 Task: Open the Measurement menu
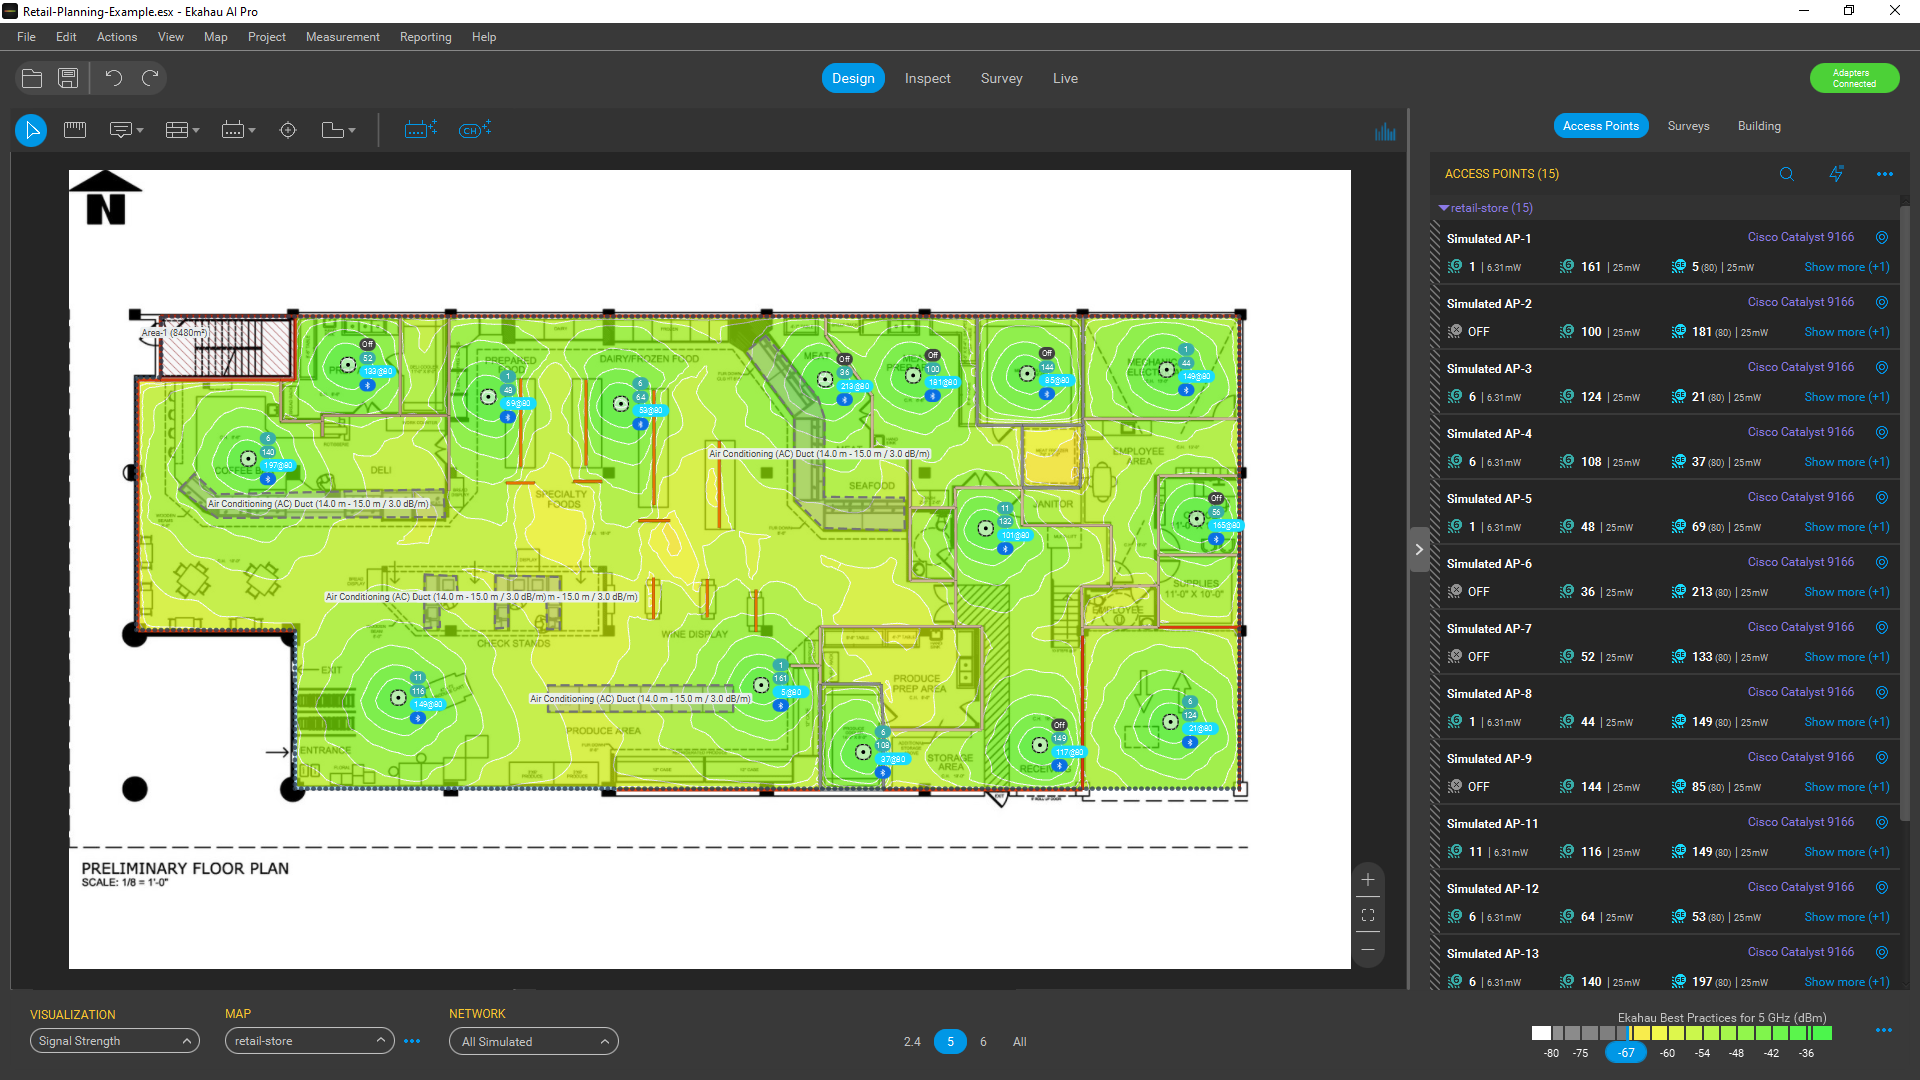coord(342,37)
